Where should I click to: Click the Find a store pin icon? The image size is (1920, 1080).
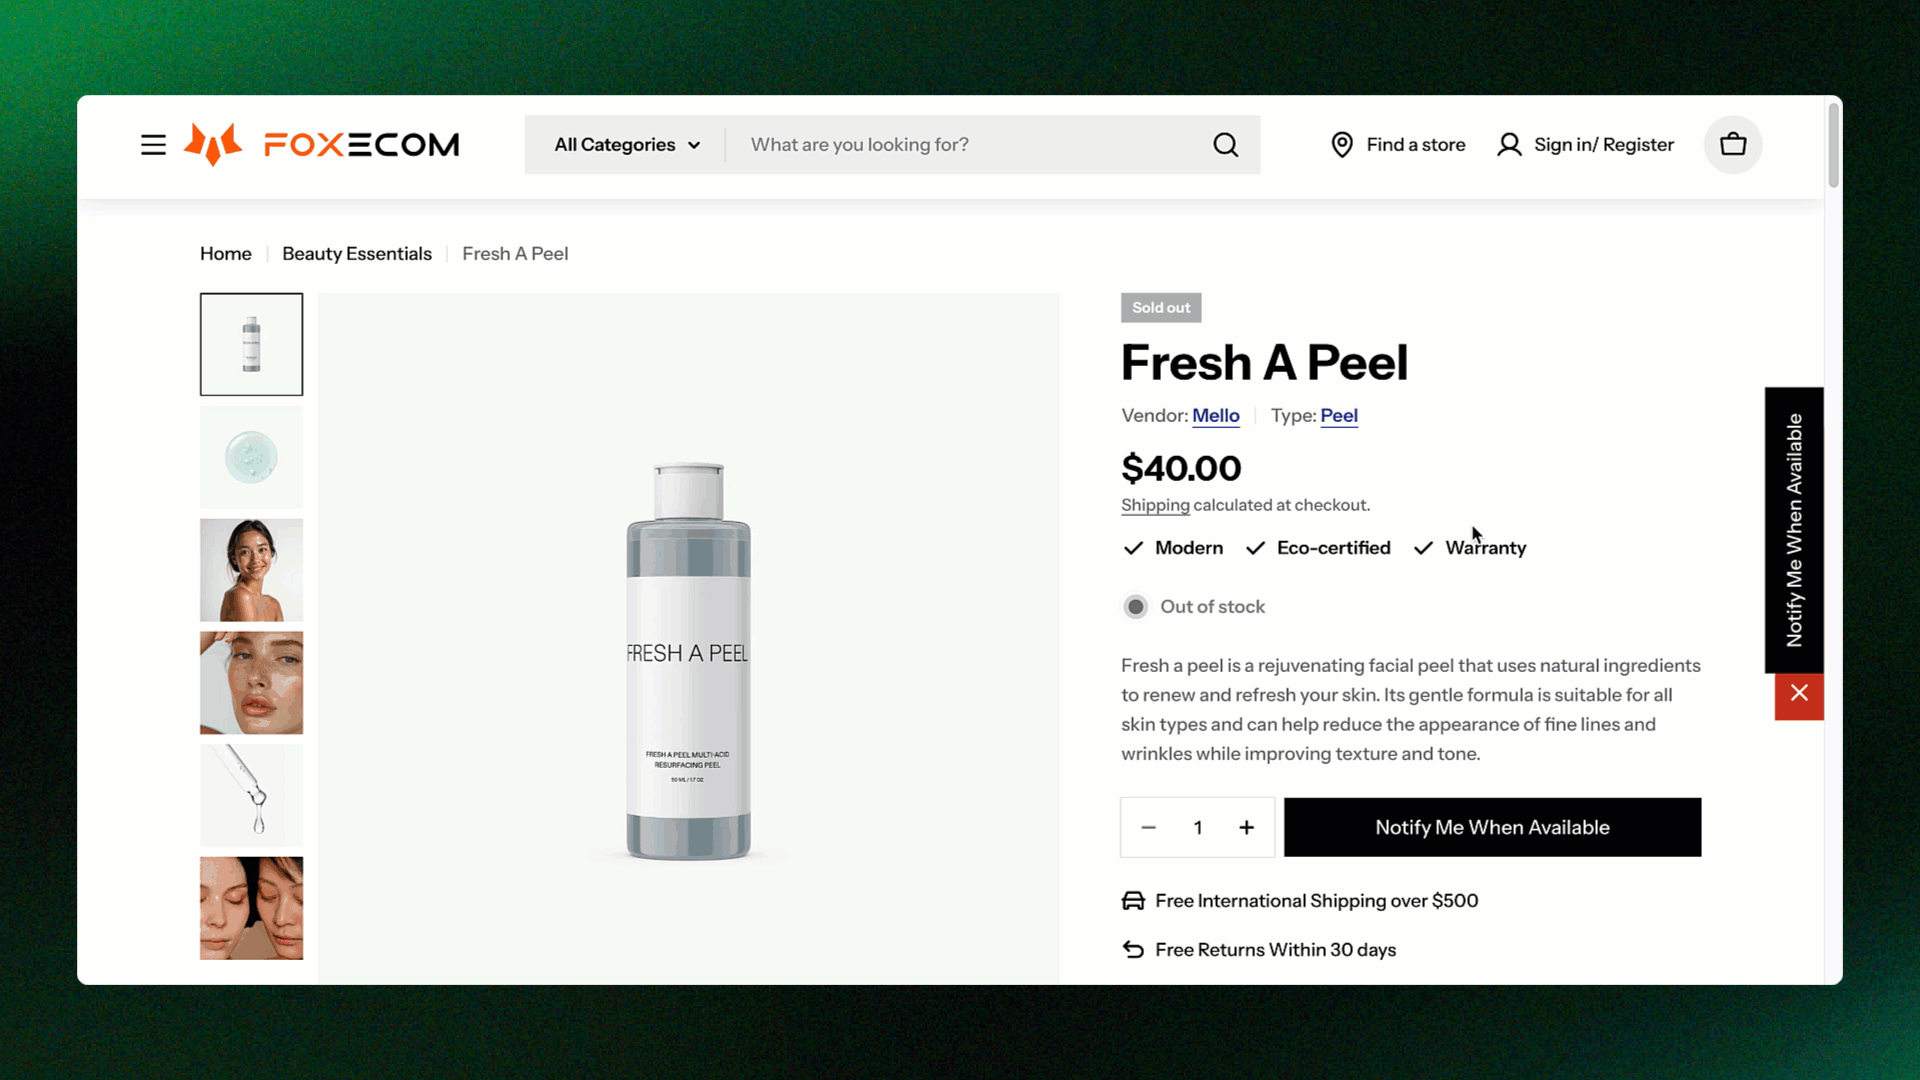[1342, 145]
